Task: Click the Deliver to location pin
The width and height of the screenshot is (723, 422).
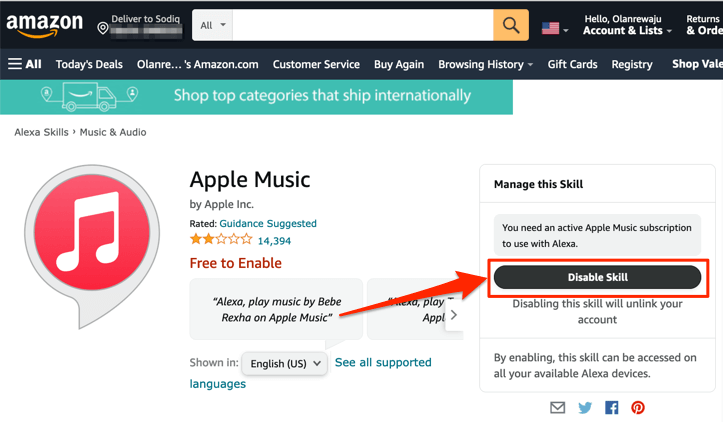Action: [x=103, y=28]
